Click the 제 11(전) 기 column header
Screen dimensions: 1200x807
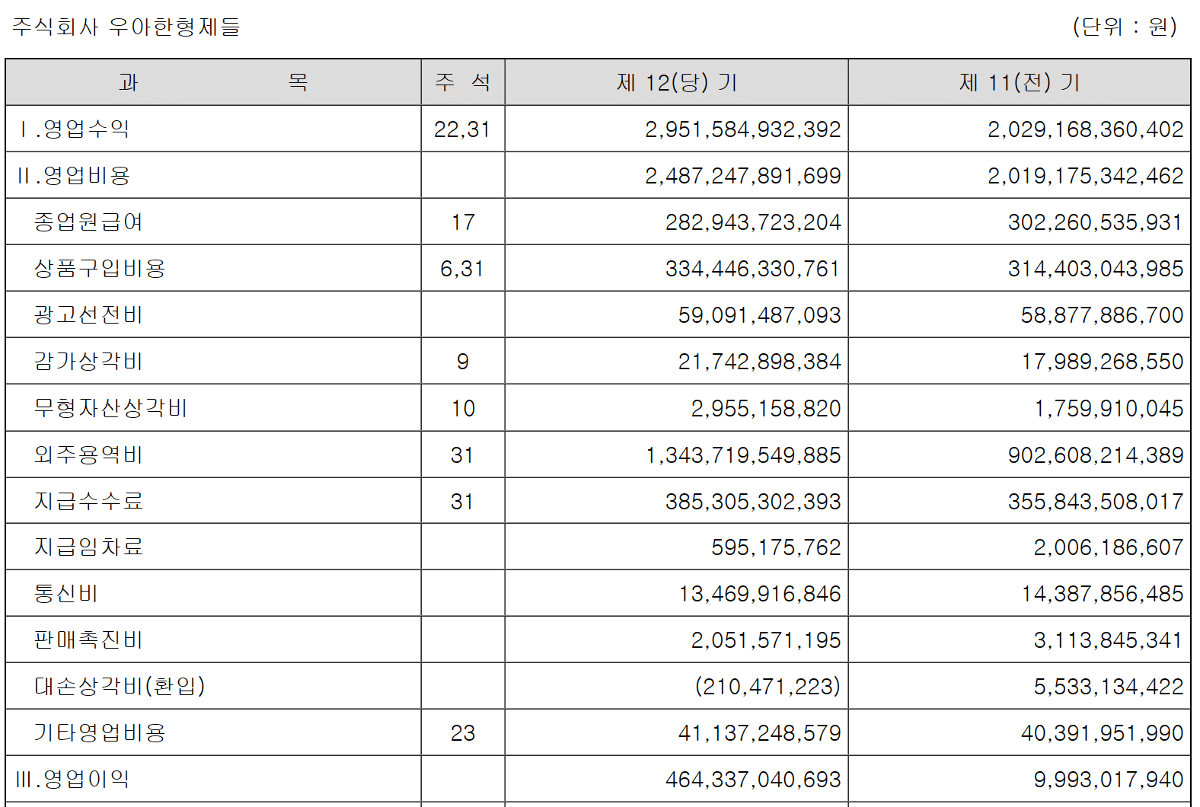point(1019,83)
